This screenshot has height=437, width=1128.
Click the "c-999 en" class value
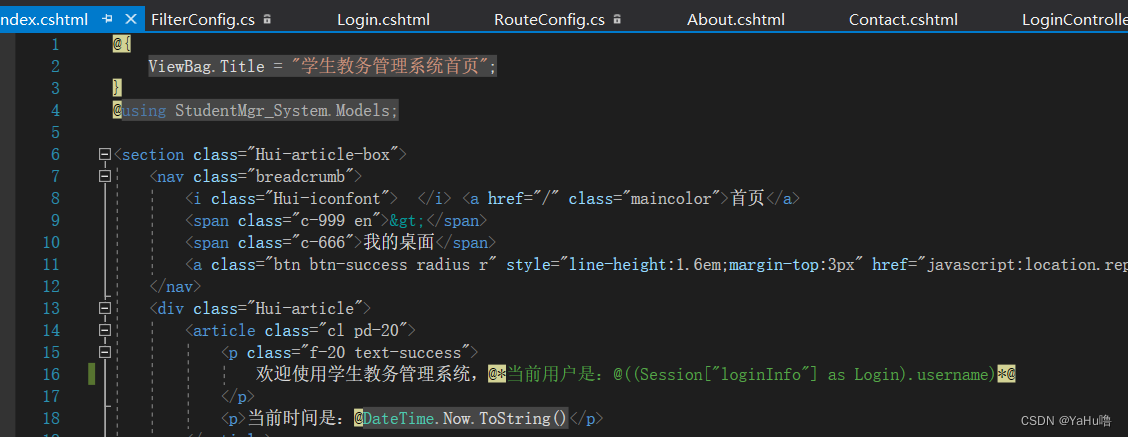click(x=332, y=220)
